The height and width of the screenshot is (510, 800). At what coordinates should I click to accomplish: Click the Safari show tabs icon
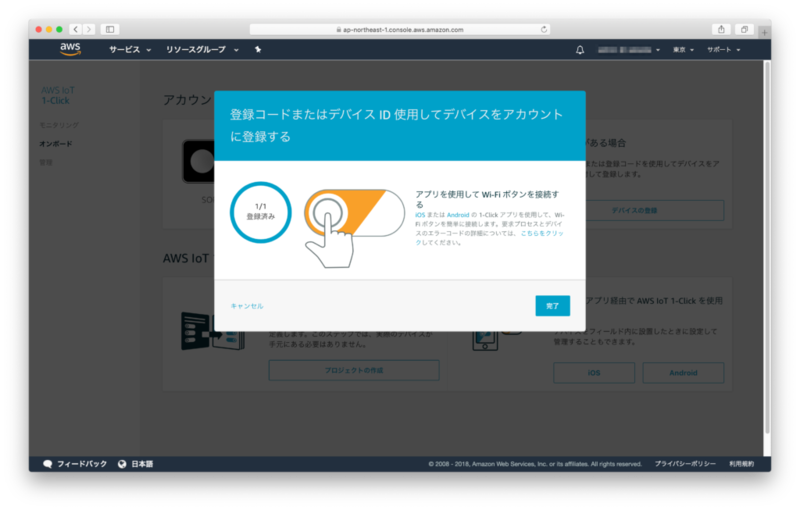[x=744, y=29]
